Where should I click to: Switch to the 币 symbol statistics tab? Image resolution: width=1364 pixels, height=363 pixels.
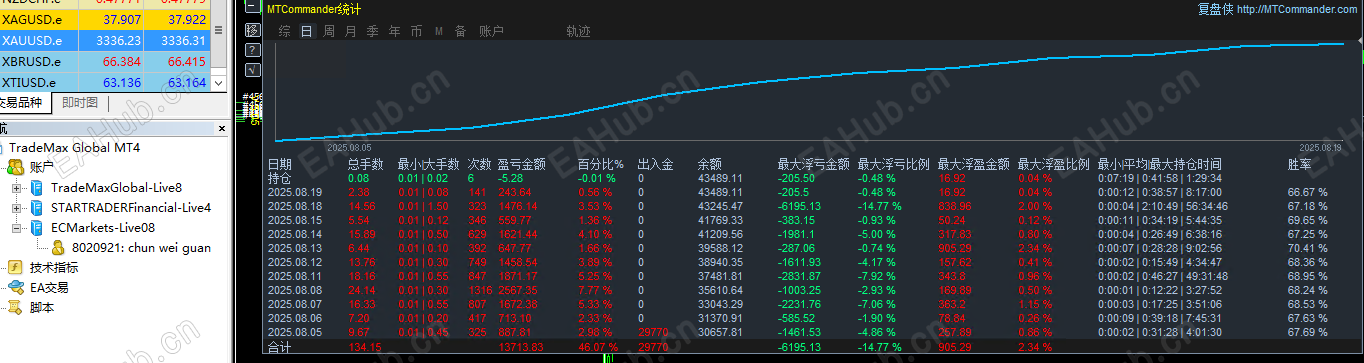(417, 31)
